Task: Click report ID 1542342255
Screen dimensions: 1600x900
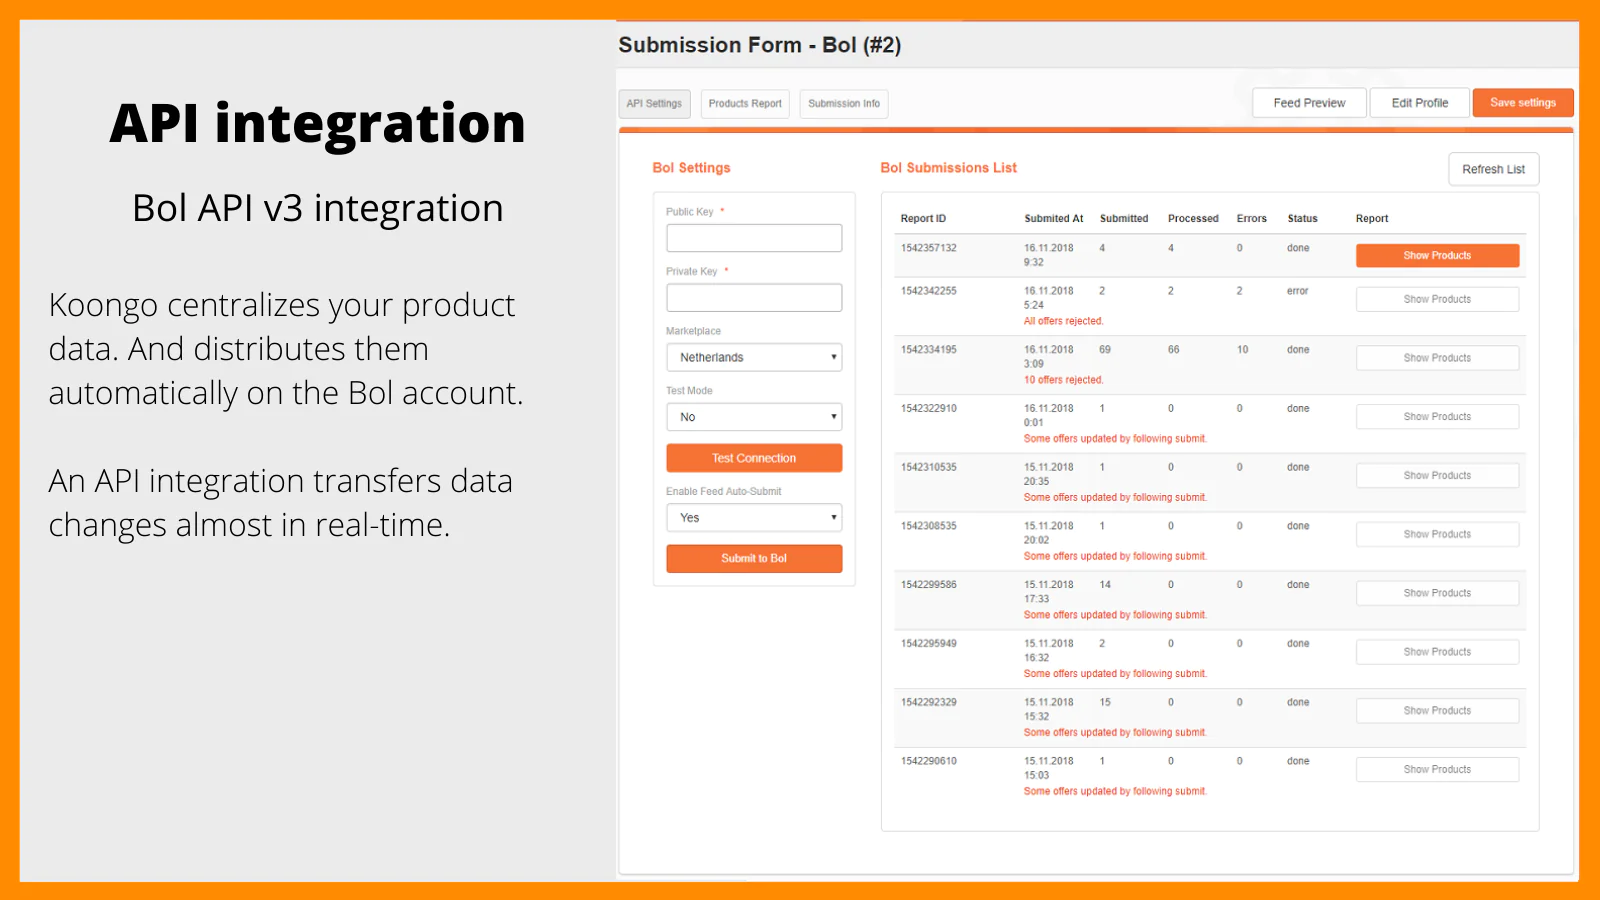Action: 929,291
